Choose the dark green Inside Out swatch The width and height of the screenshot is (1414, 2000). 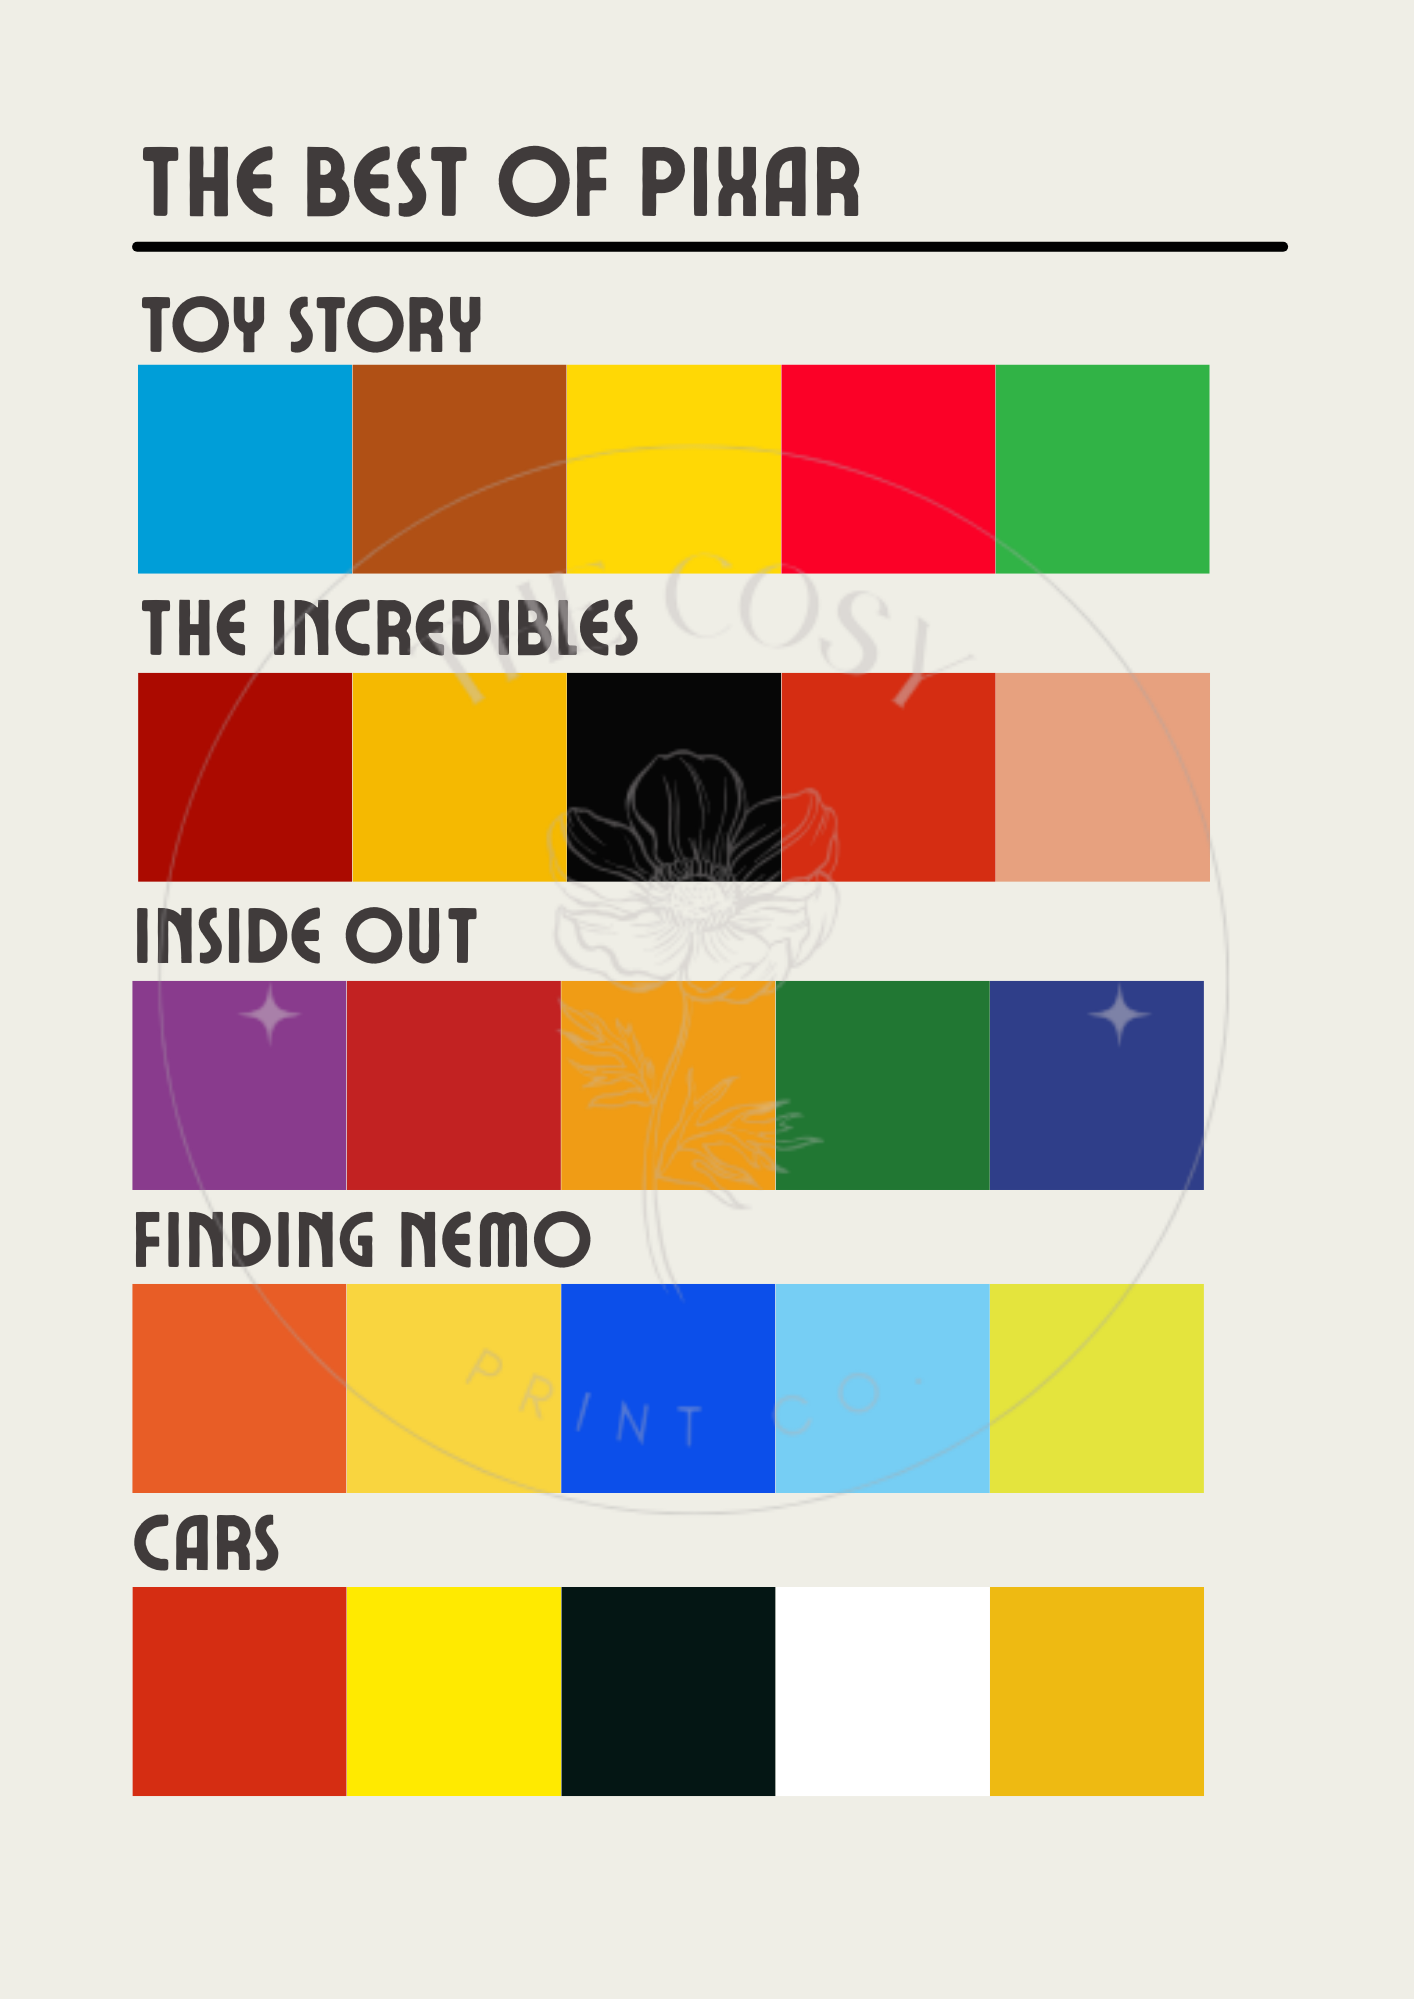[882, 1085]
